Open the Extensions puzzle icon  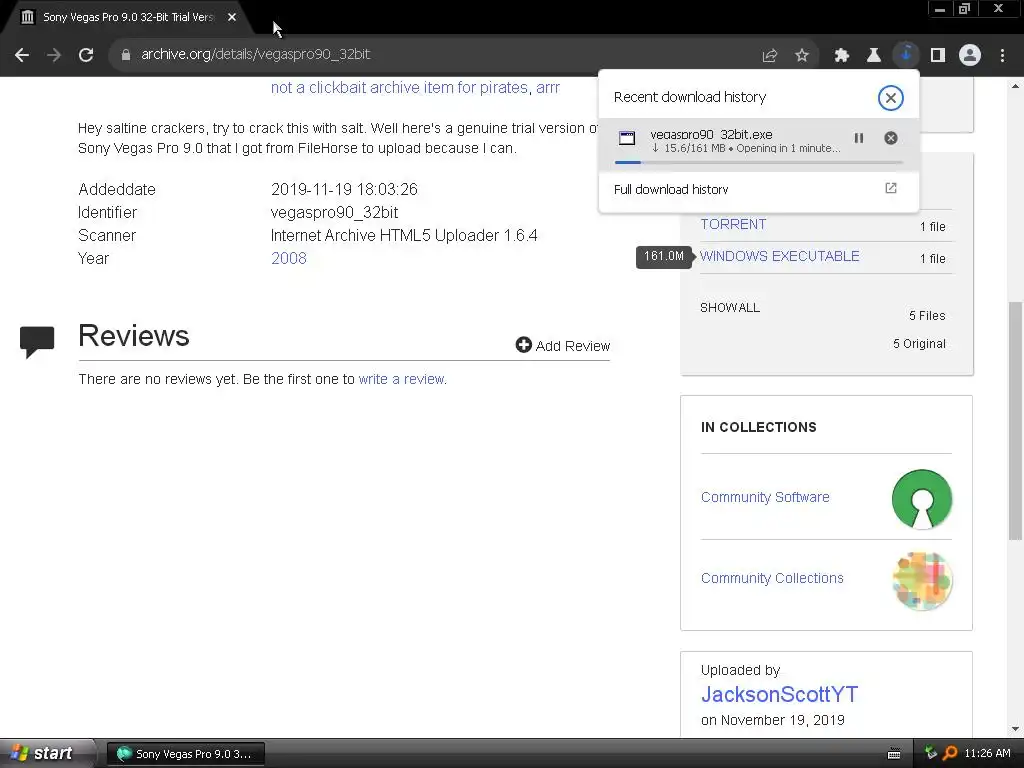tap(842, 56)
